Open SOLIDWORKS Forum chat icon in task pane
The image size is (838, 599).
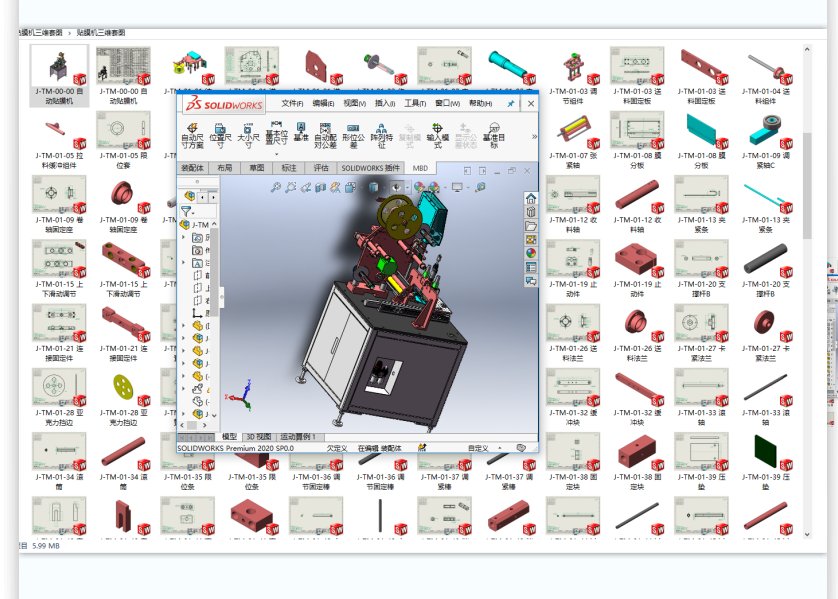[x=531, y=281]
